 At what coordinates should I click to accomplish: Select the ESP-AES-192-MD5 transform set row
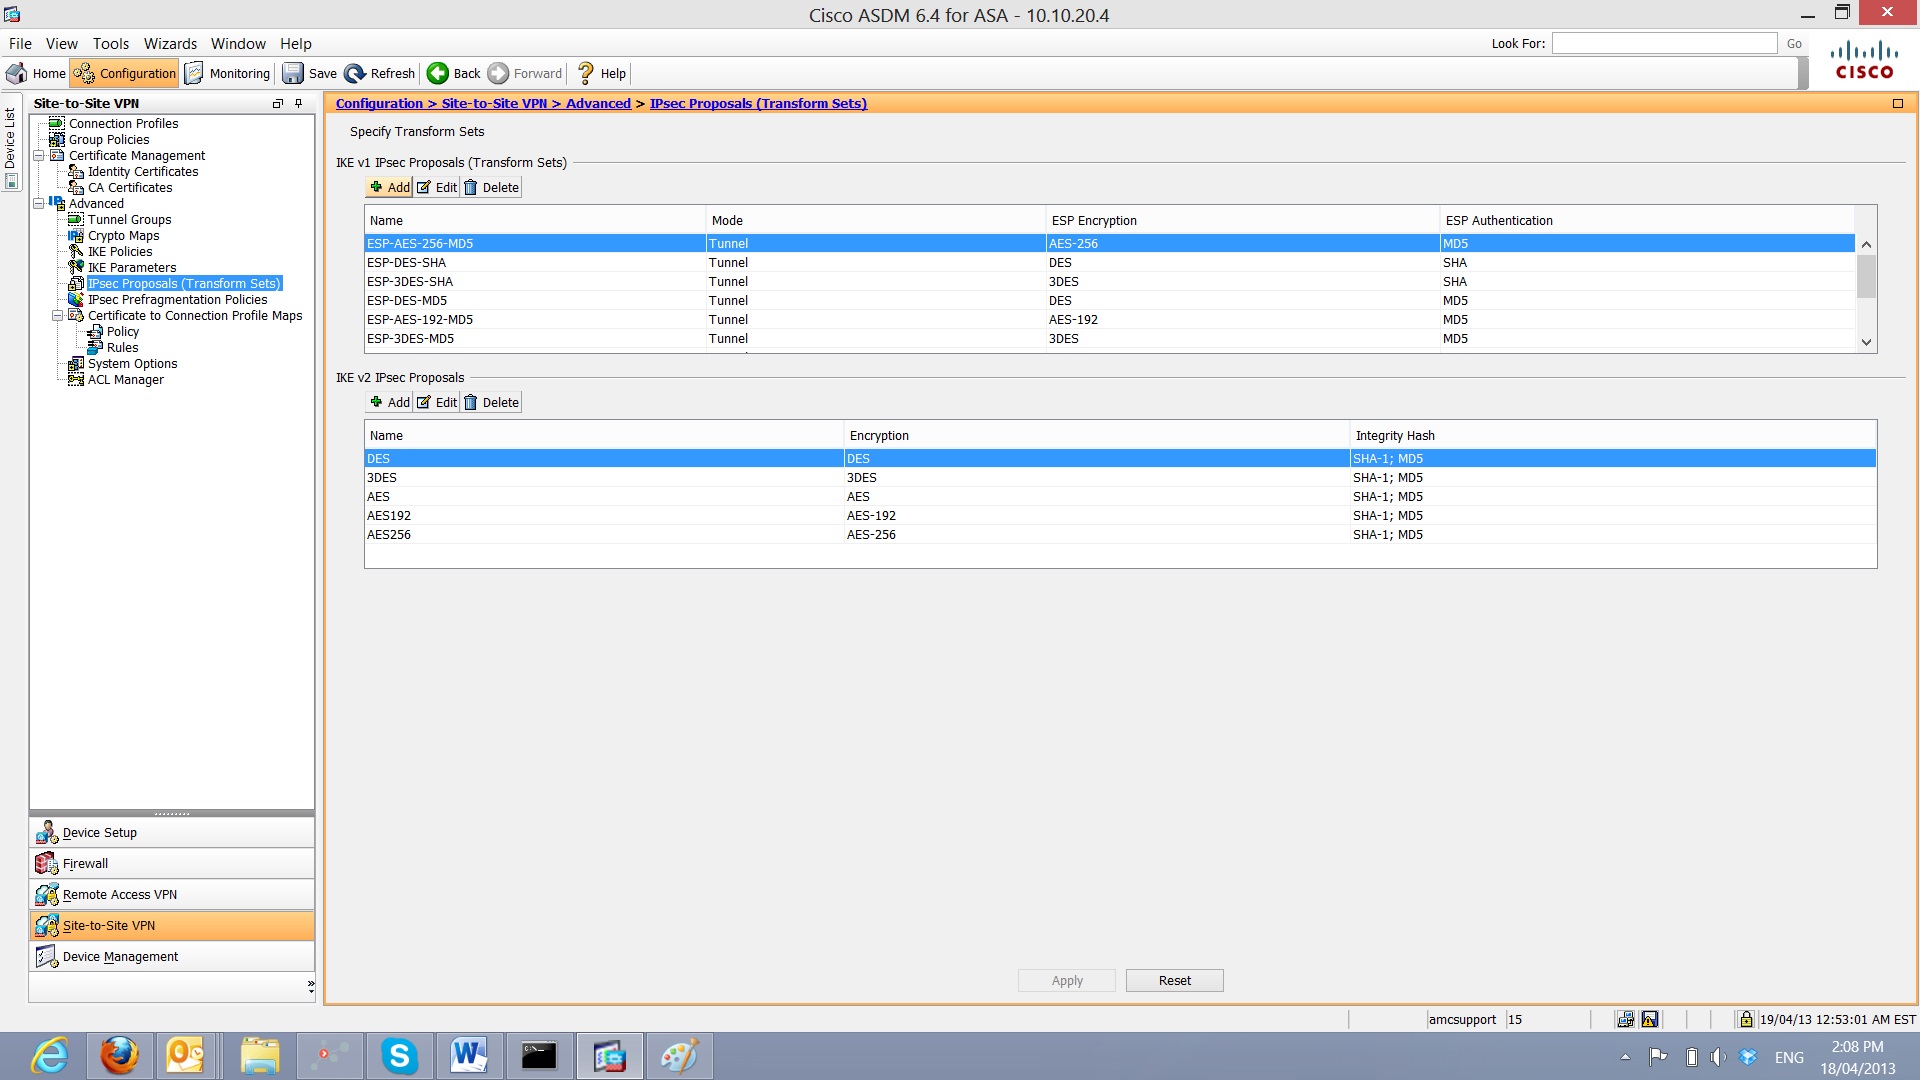[x=1110, y=319]
